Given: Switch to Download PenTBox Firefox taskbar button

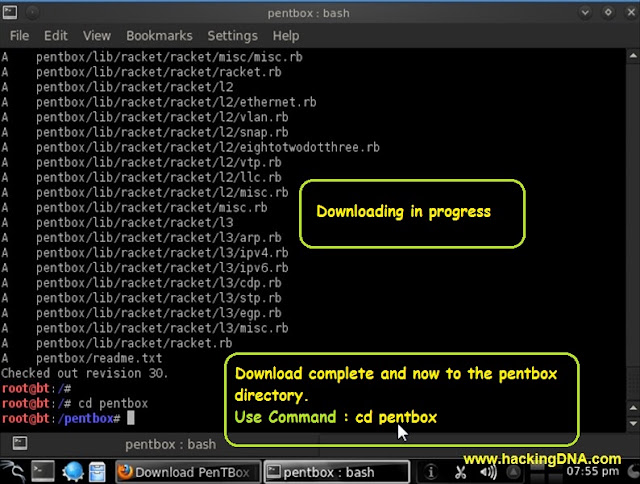Looking at the screenshot, I should [x=188, y=472].
